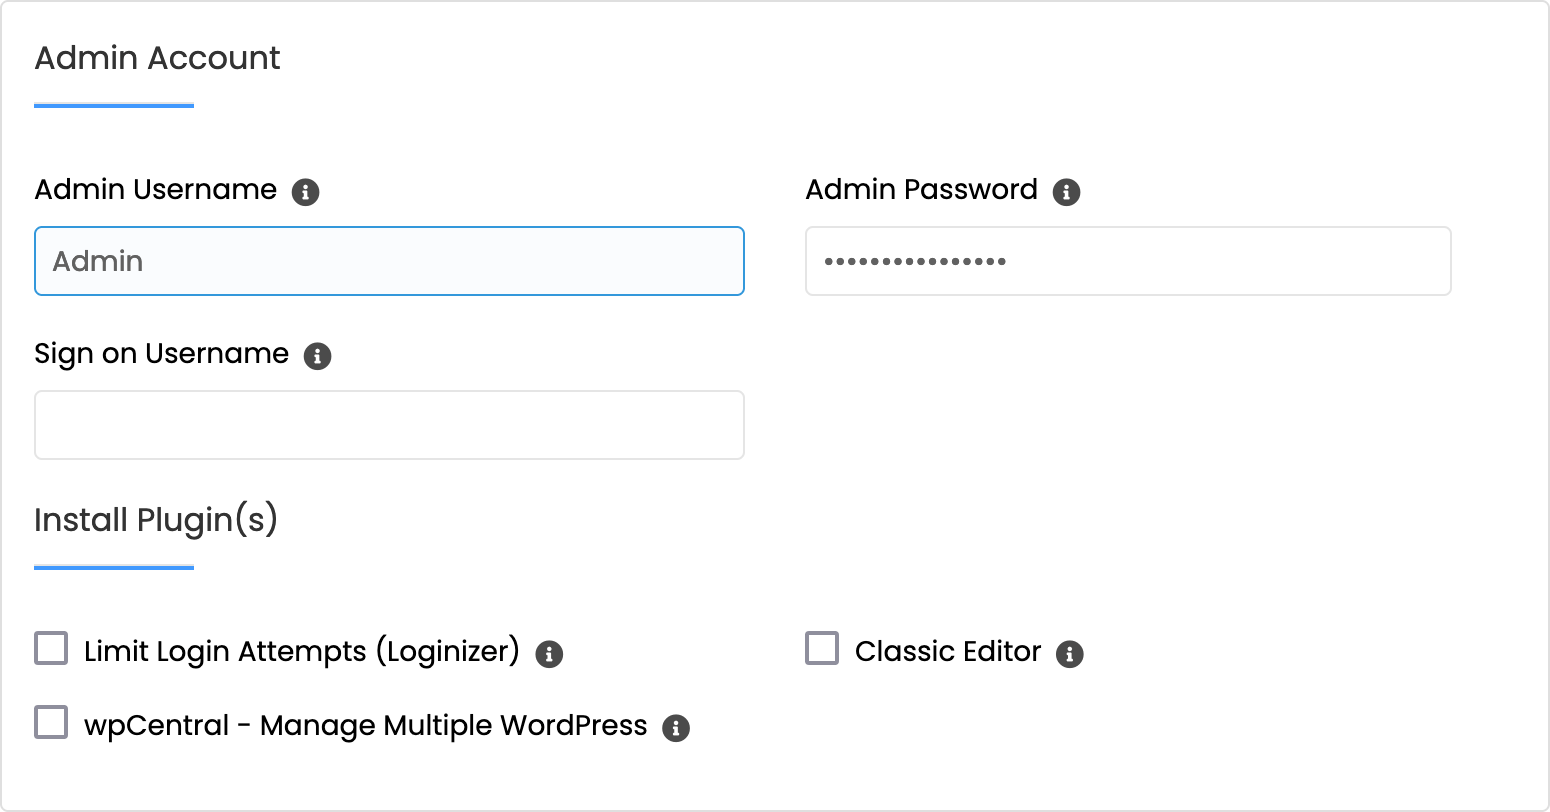The width and height of the screenshot is (1550, 812).
Task: Click the Install Plugin(s) section heading
Action: 156,520
